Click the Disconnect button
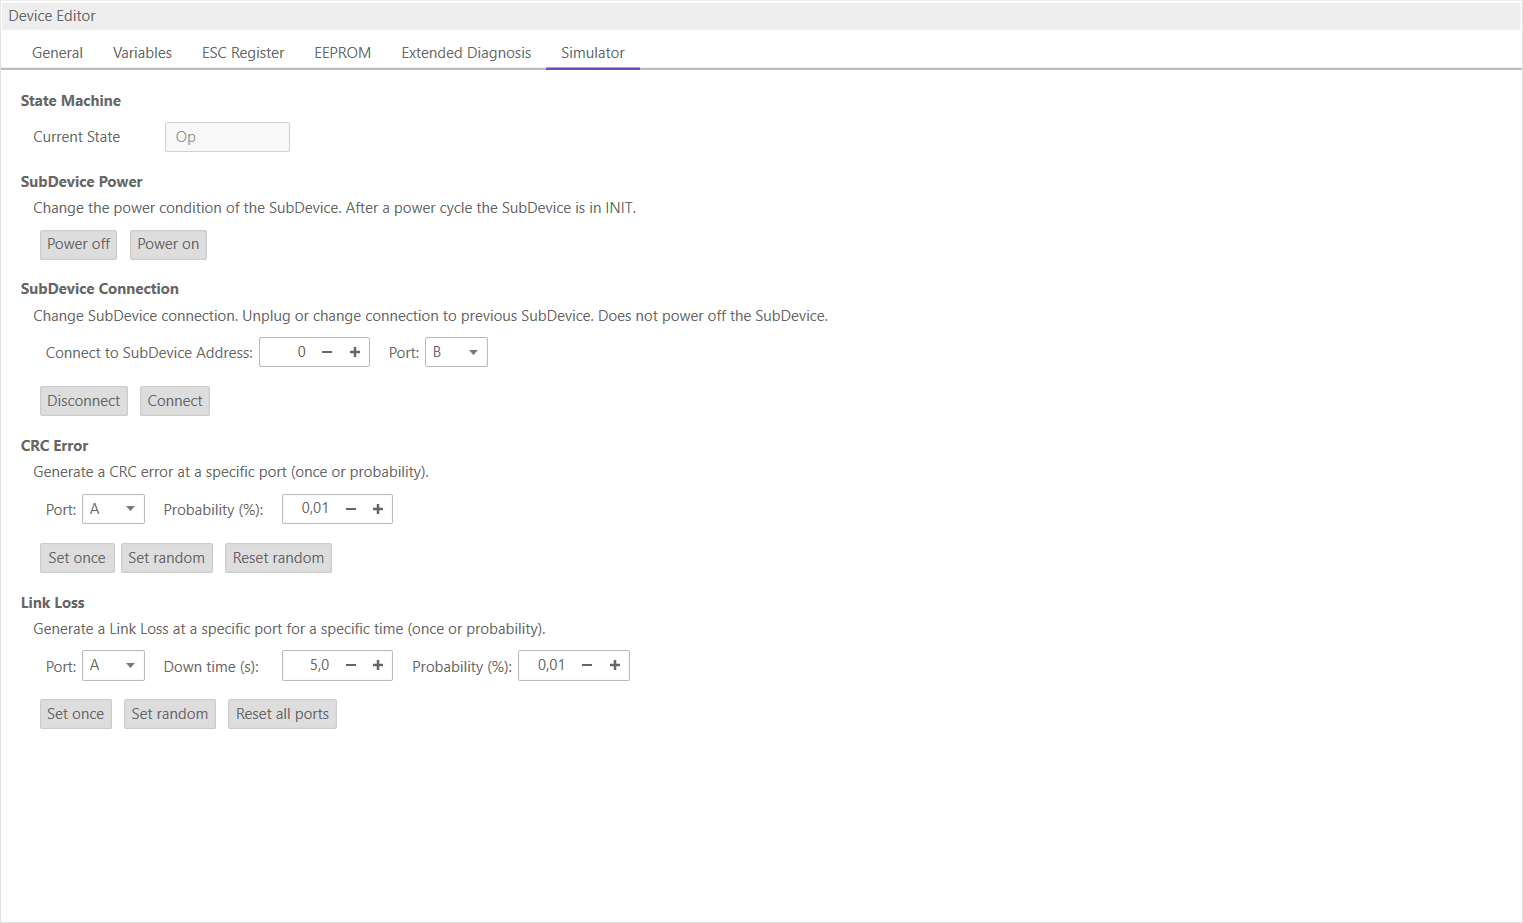Image resolution: width=1523 pixels, height=923 pixels. point(84,401)
